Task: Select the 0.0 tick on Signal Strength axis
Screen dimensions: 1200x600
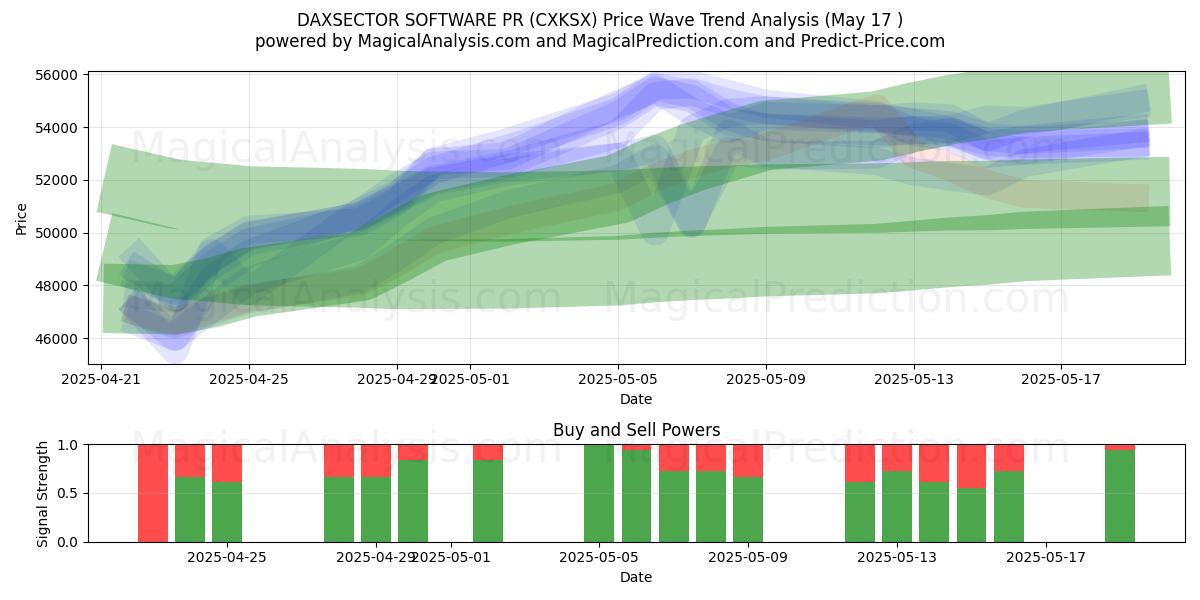Action: click(x=68, y=542)
